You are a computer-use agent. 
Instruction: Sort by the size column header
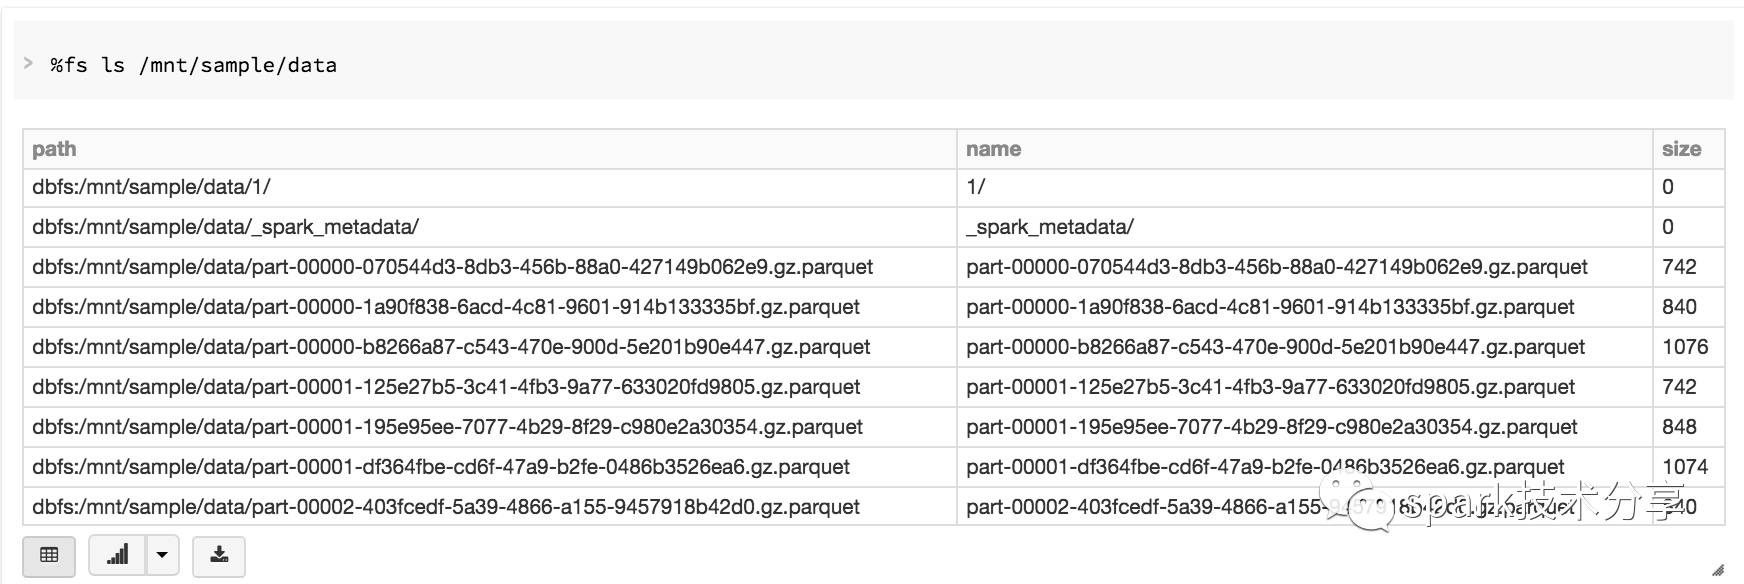[1681, 149]
